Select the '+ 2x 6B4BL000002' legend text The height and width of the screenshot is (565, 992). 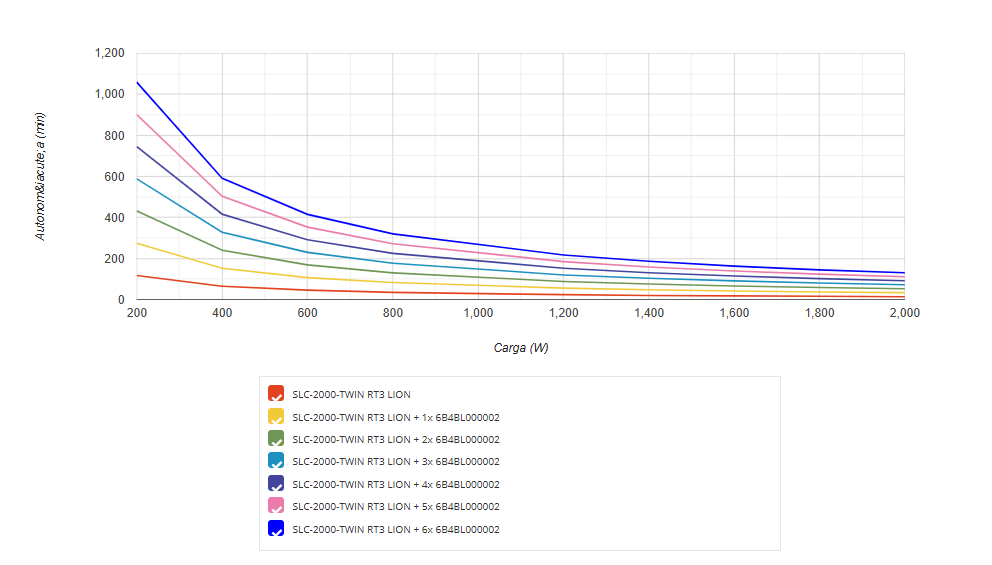(395, 440)
